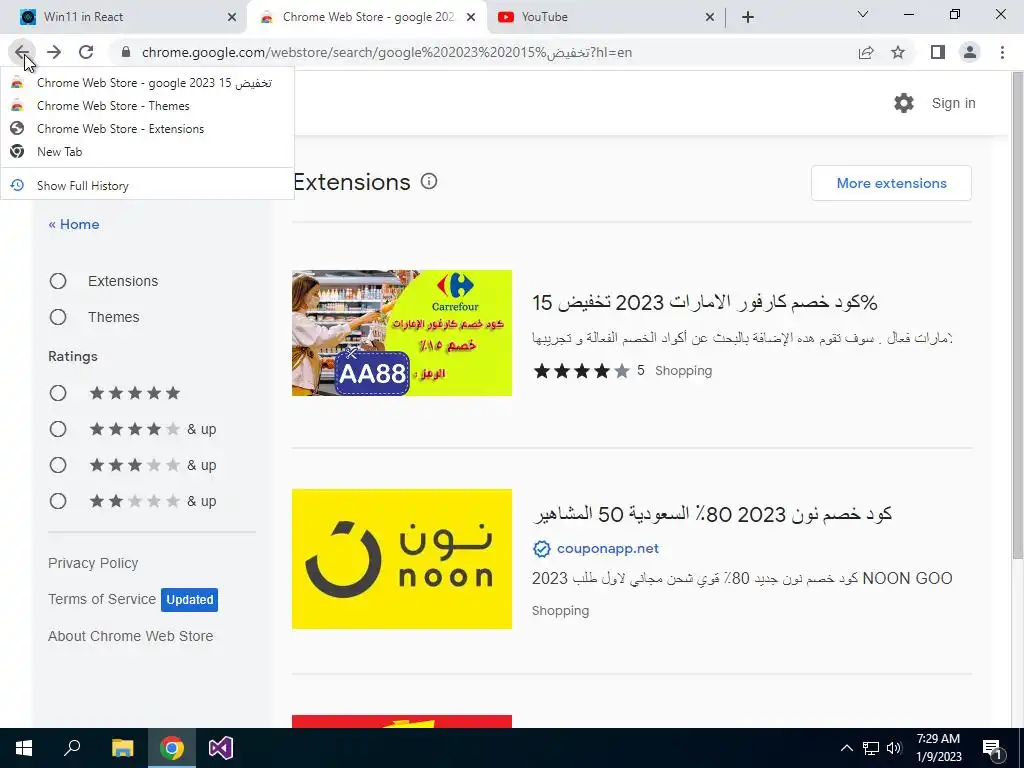Select the Extensions radio filter
The height and width of the screenshot is (768, 1024).
pos(58,281)
